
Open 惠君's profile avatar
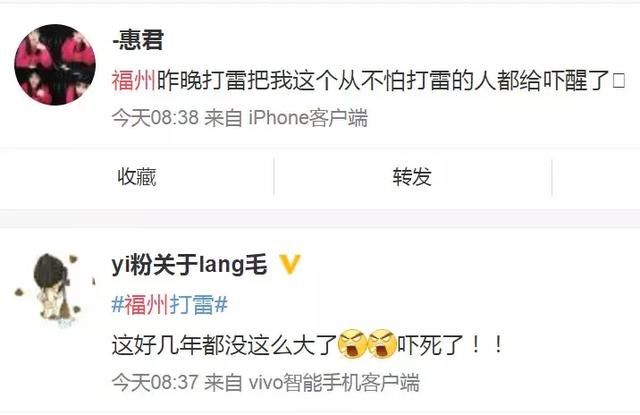pos(55,64)
